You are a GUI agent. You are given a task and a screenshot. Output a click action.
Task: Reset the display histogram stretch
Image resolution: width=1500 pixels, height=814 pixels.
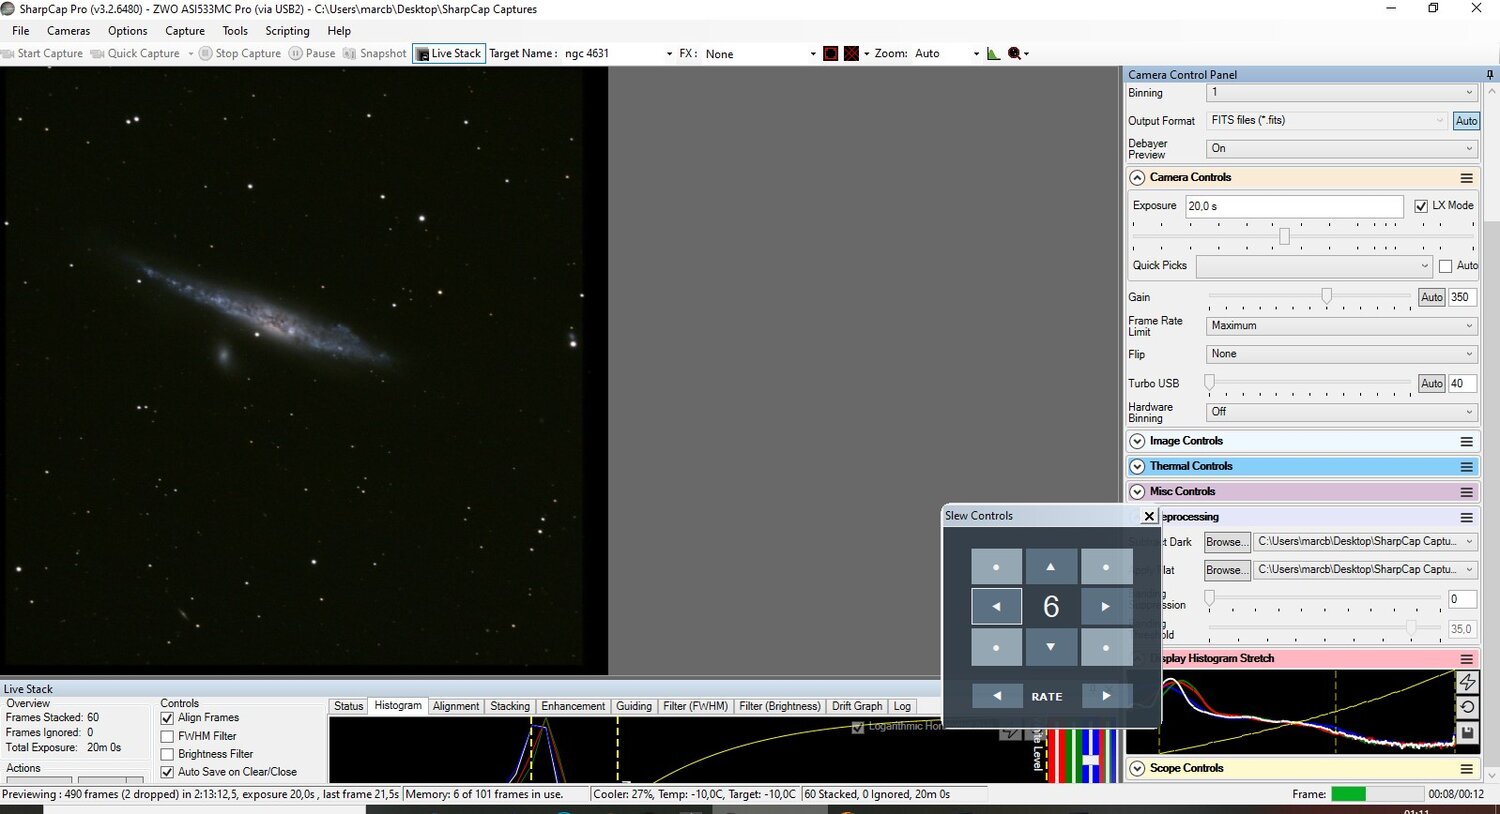[1467, 707]
